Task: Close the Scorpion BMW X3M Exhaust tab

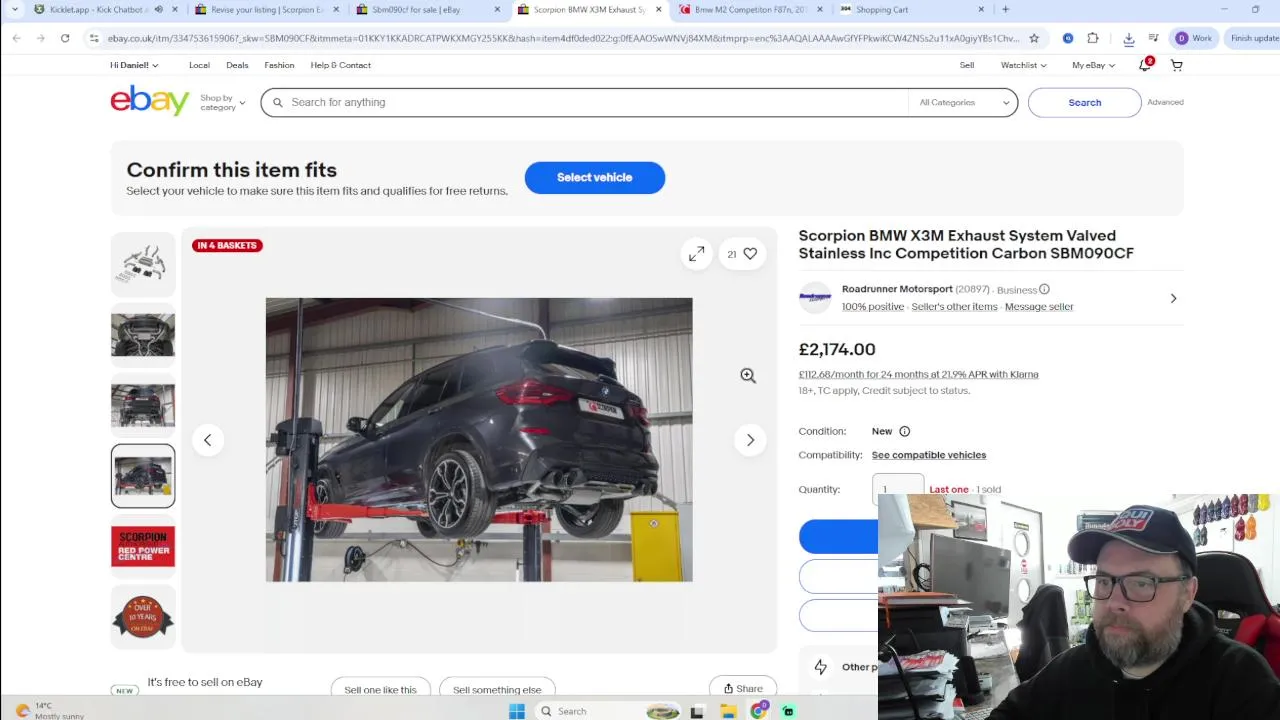Action: (658, 9)
